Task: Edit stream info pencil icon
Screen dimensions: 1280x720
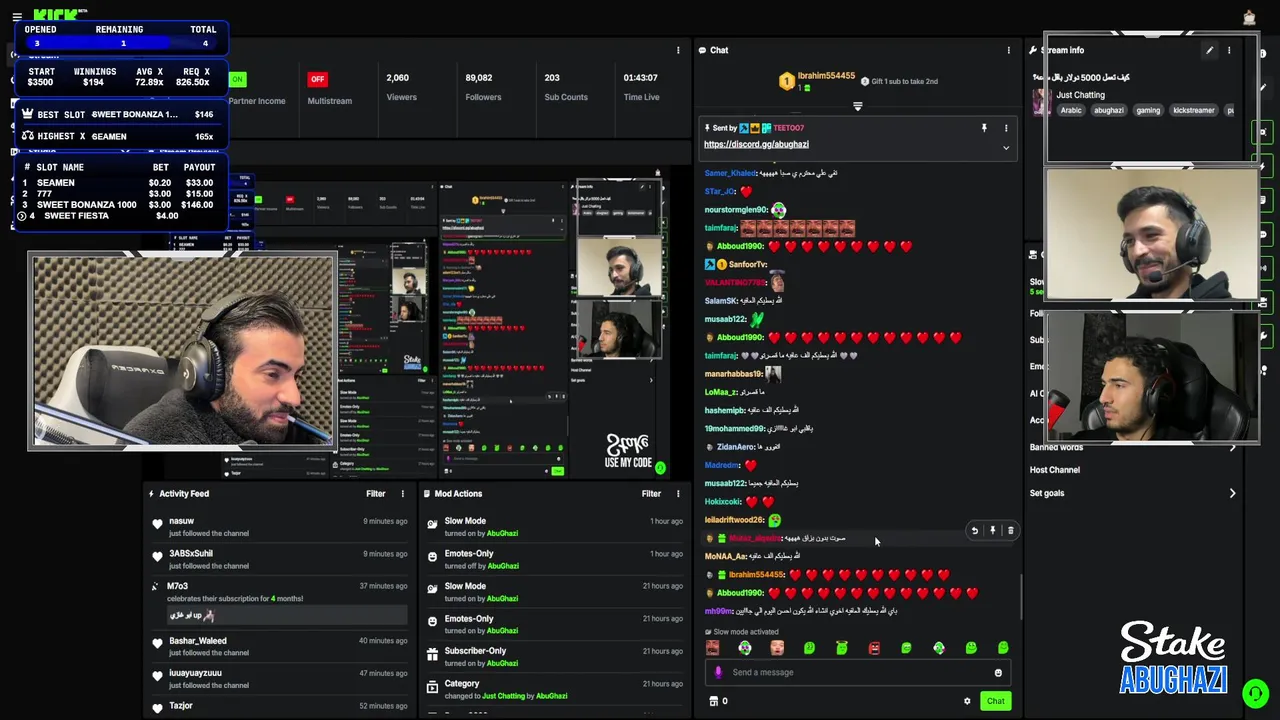Action: 1209,50
